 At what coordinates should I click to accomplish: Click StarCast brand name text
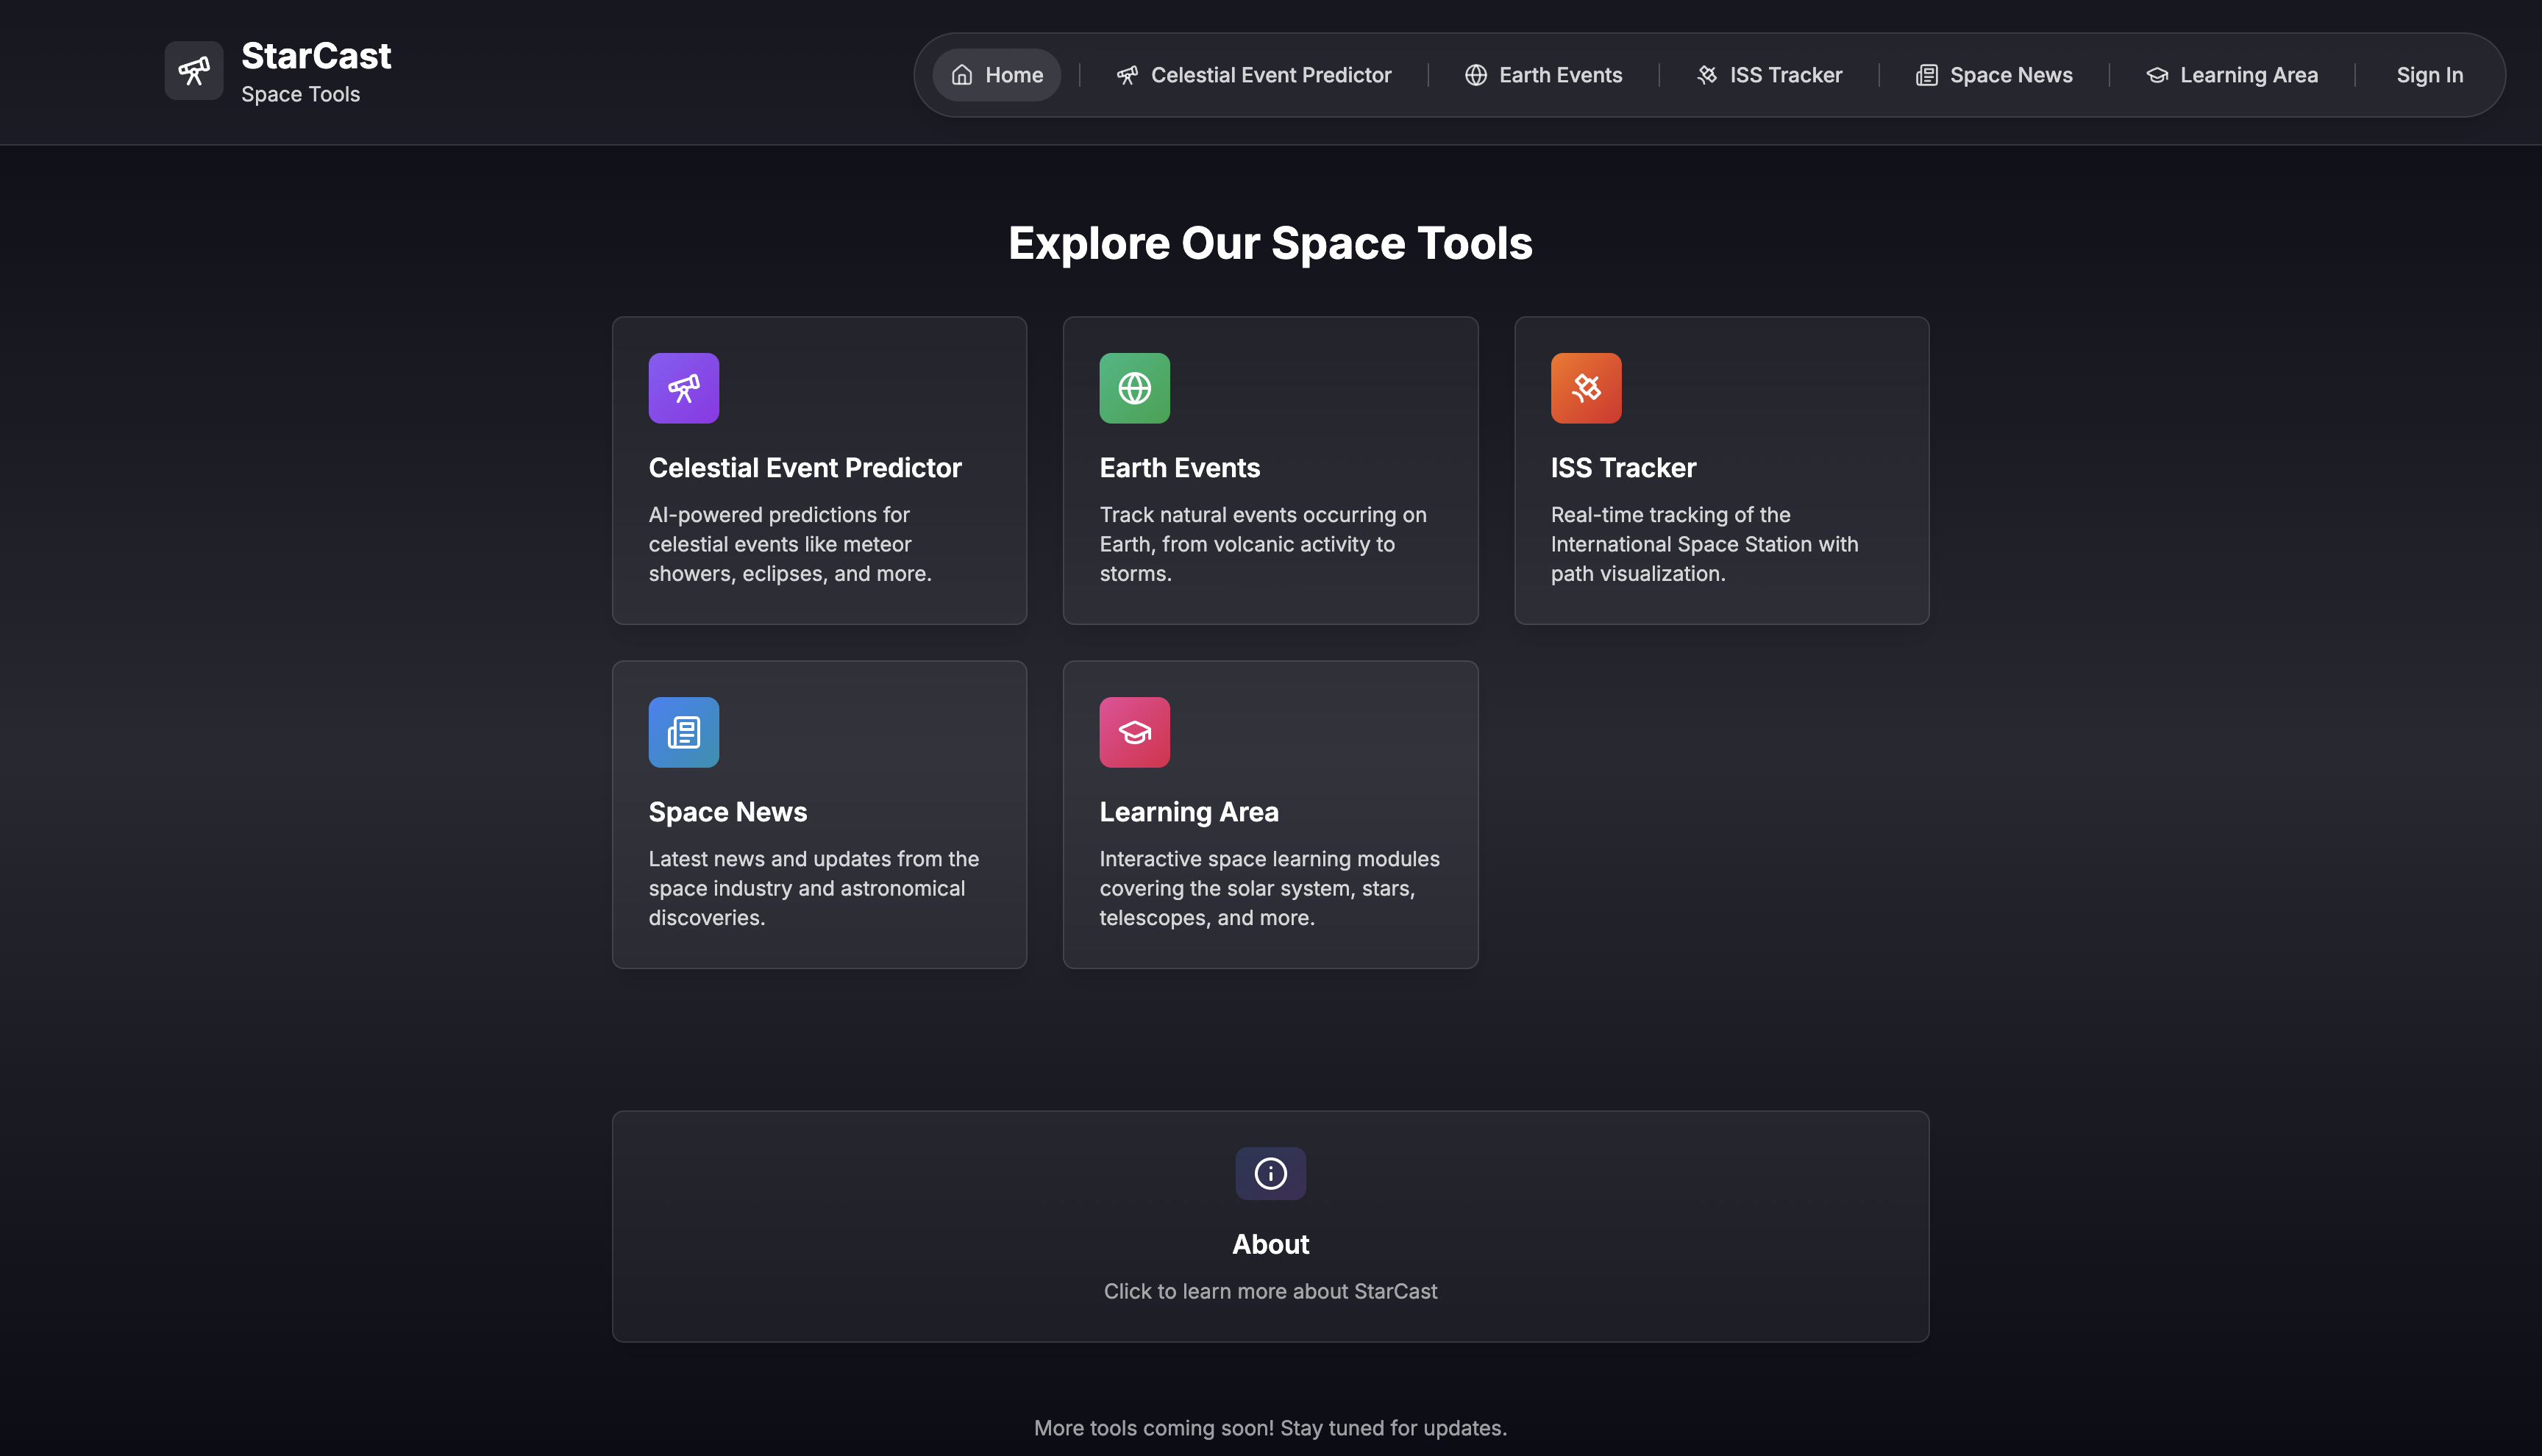[316, 56]
